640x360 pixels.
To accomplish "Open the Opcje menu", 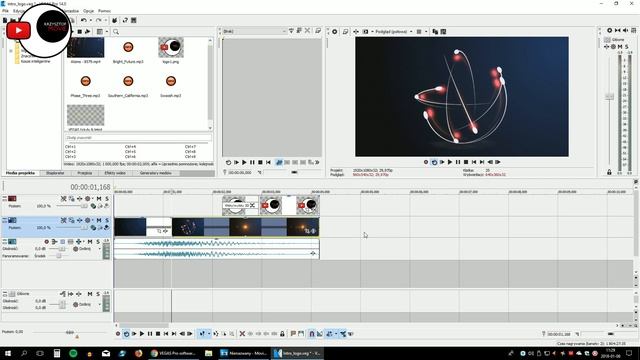I will click(88, 11).
